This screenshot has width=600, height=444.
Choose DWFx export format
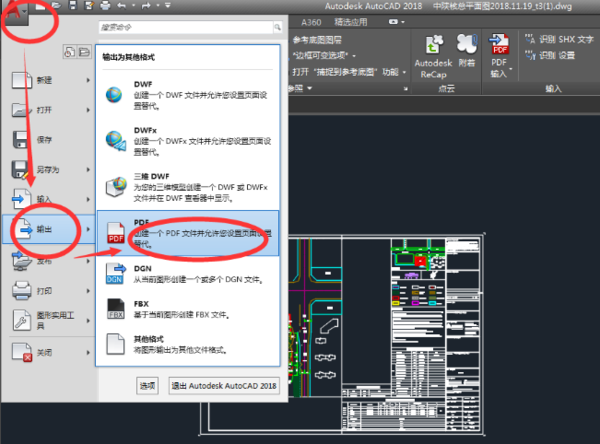coord(188,141)
